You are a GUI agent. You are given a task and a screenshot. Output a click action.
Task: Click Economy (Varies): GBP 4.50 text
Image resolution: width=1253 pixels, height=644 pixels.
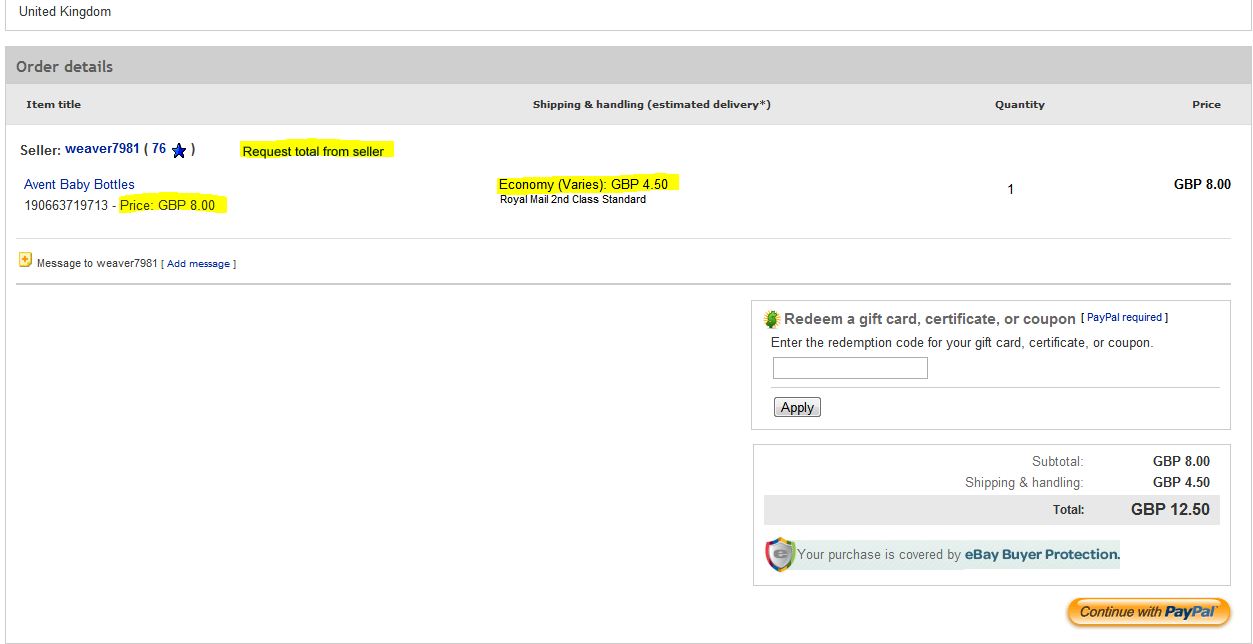click(x=583, y=184)
